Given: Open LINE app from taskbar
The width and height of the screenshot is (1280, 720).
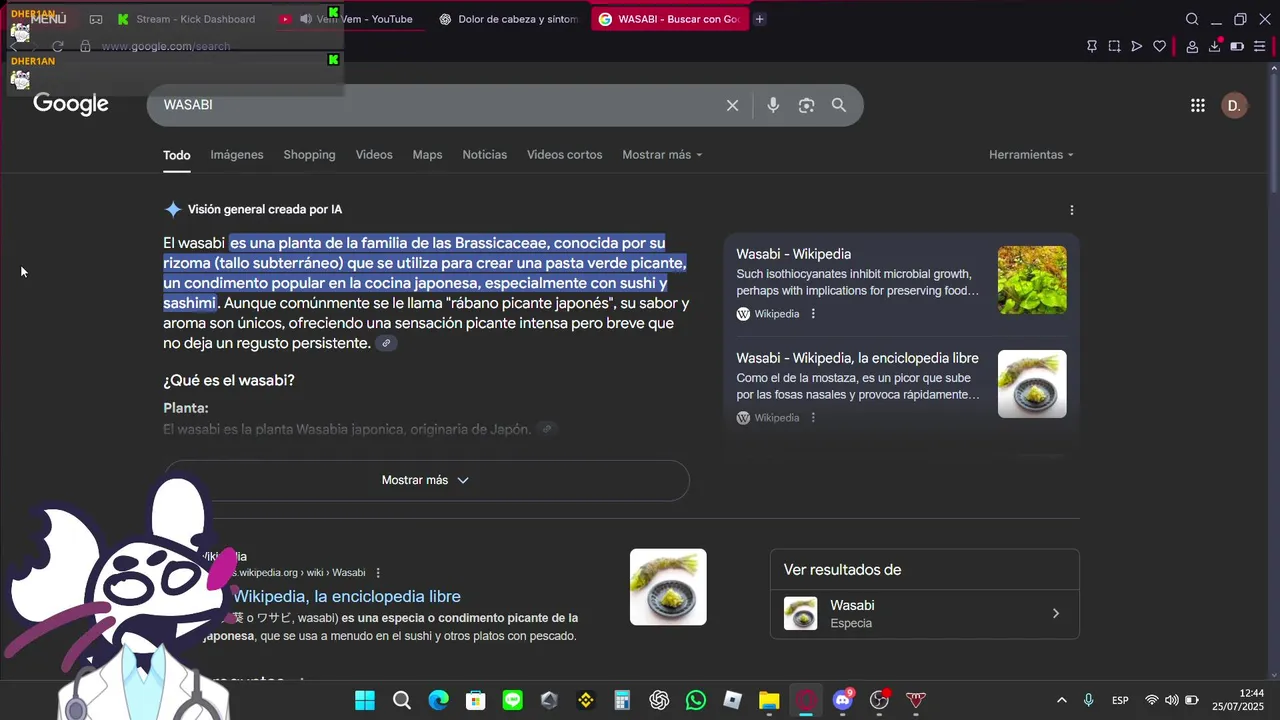Looking at the screenshot, I should click(x=512, y=701).
